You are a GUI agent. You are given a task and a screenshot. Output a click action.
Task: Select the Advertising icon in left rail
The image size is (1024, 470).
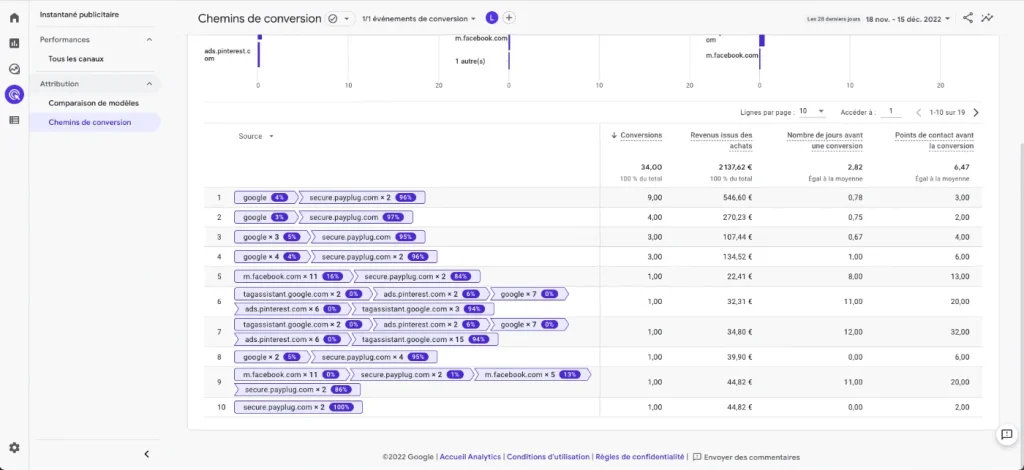[x=14, y=95]
